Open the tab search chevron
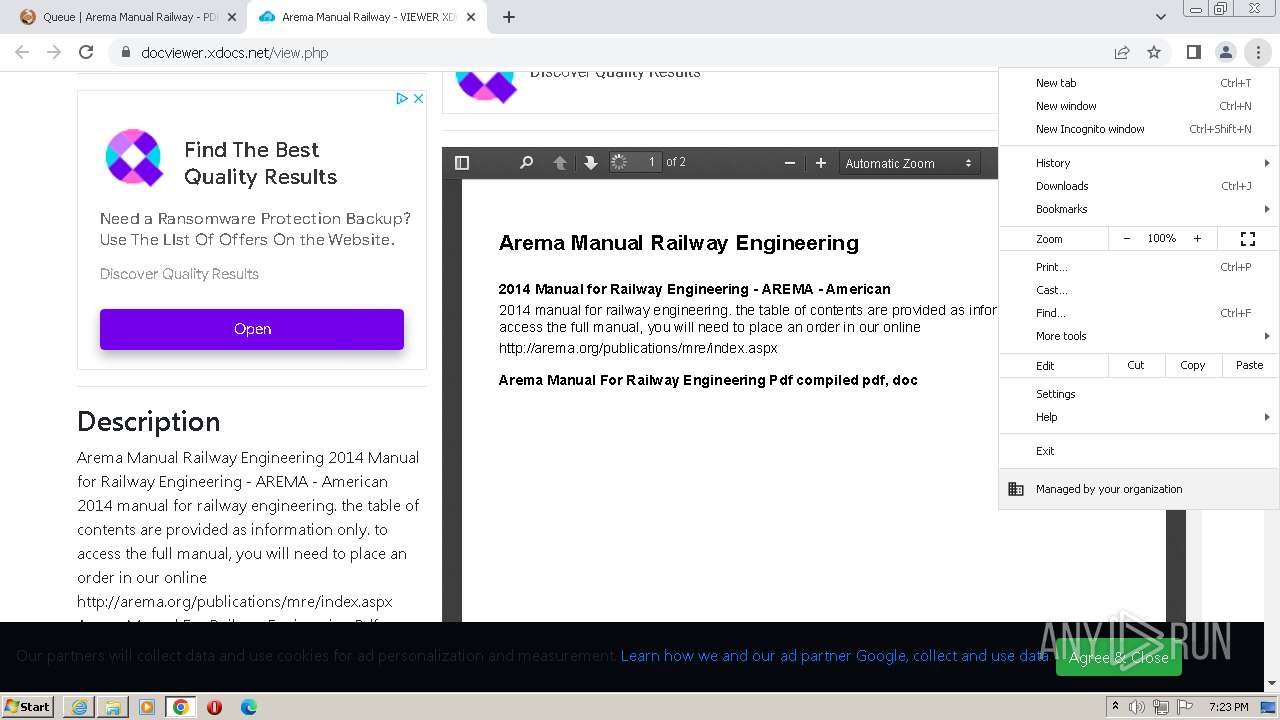 [1160, 17]
